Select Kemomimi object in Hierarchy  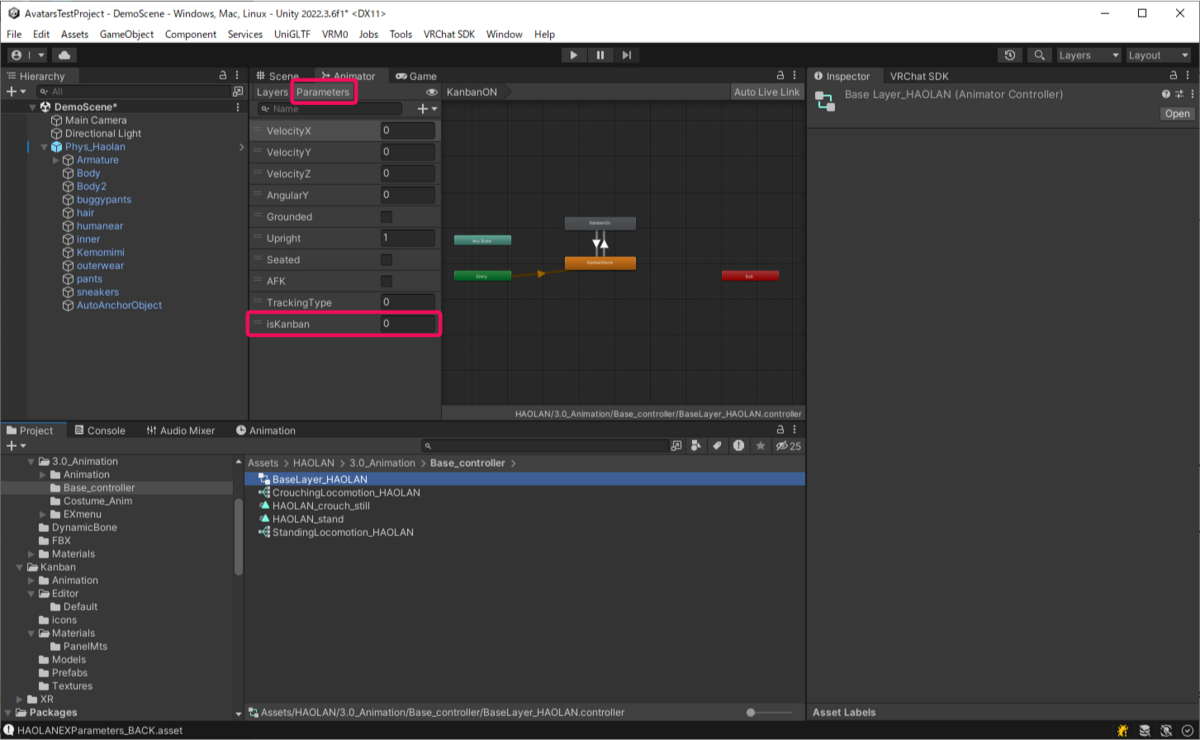coord(99,252)
